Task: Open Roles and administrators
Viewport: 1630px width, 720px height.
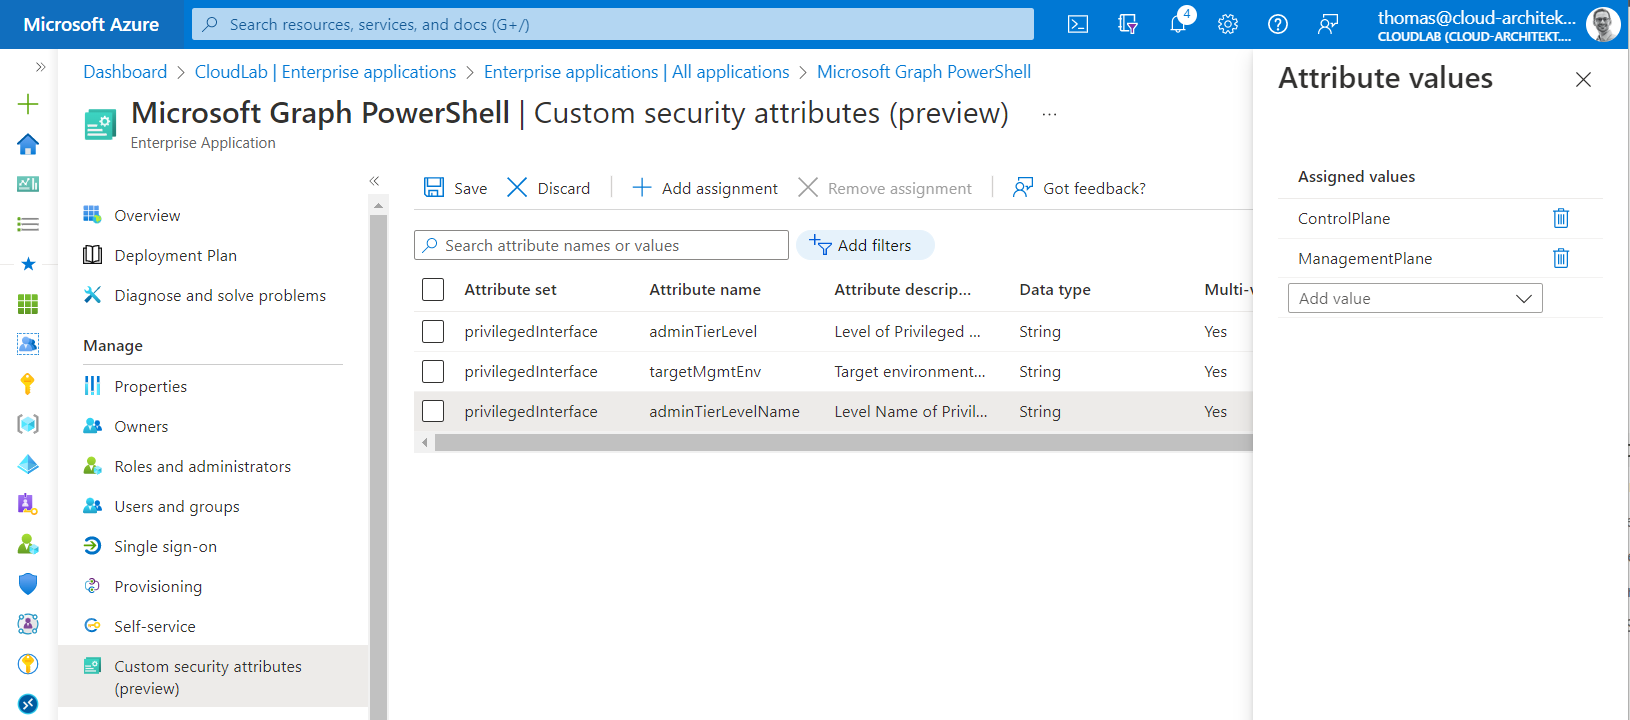Action: click(x=202, y=466)
